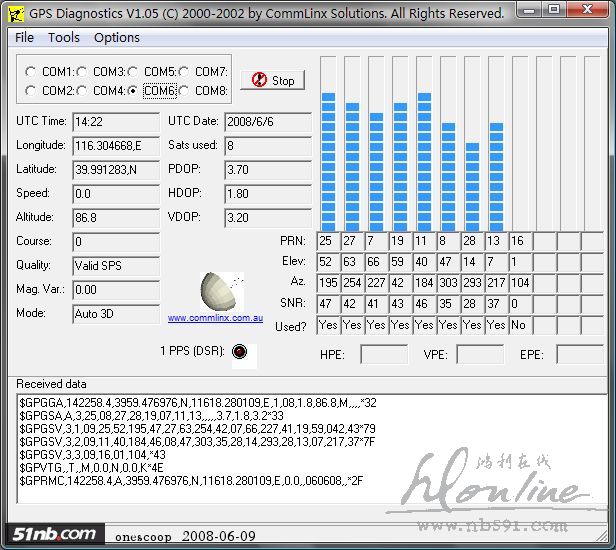Open the File menu
This screenshot has height=550, width=616.
coord(25,37)
